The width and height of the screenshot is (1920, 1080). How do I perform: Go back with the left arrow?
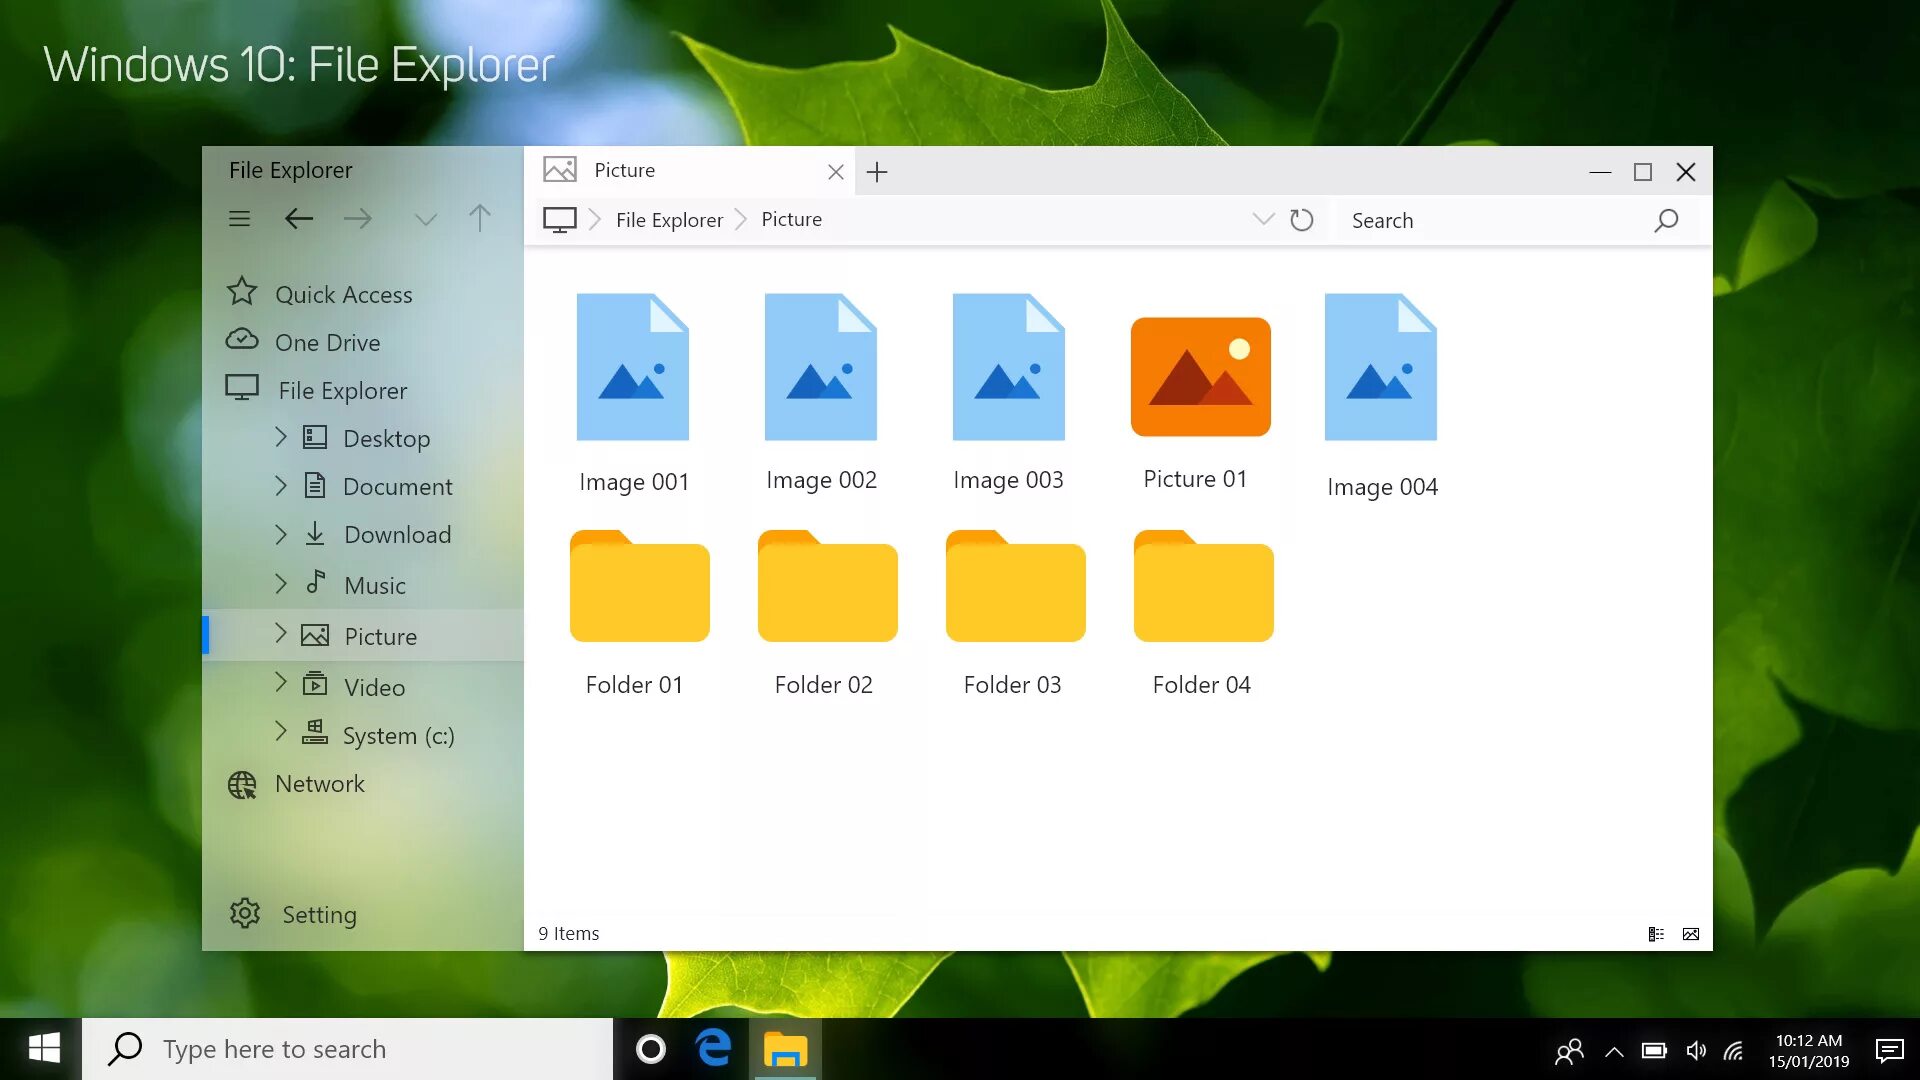299,219
